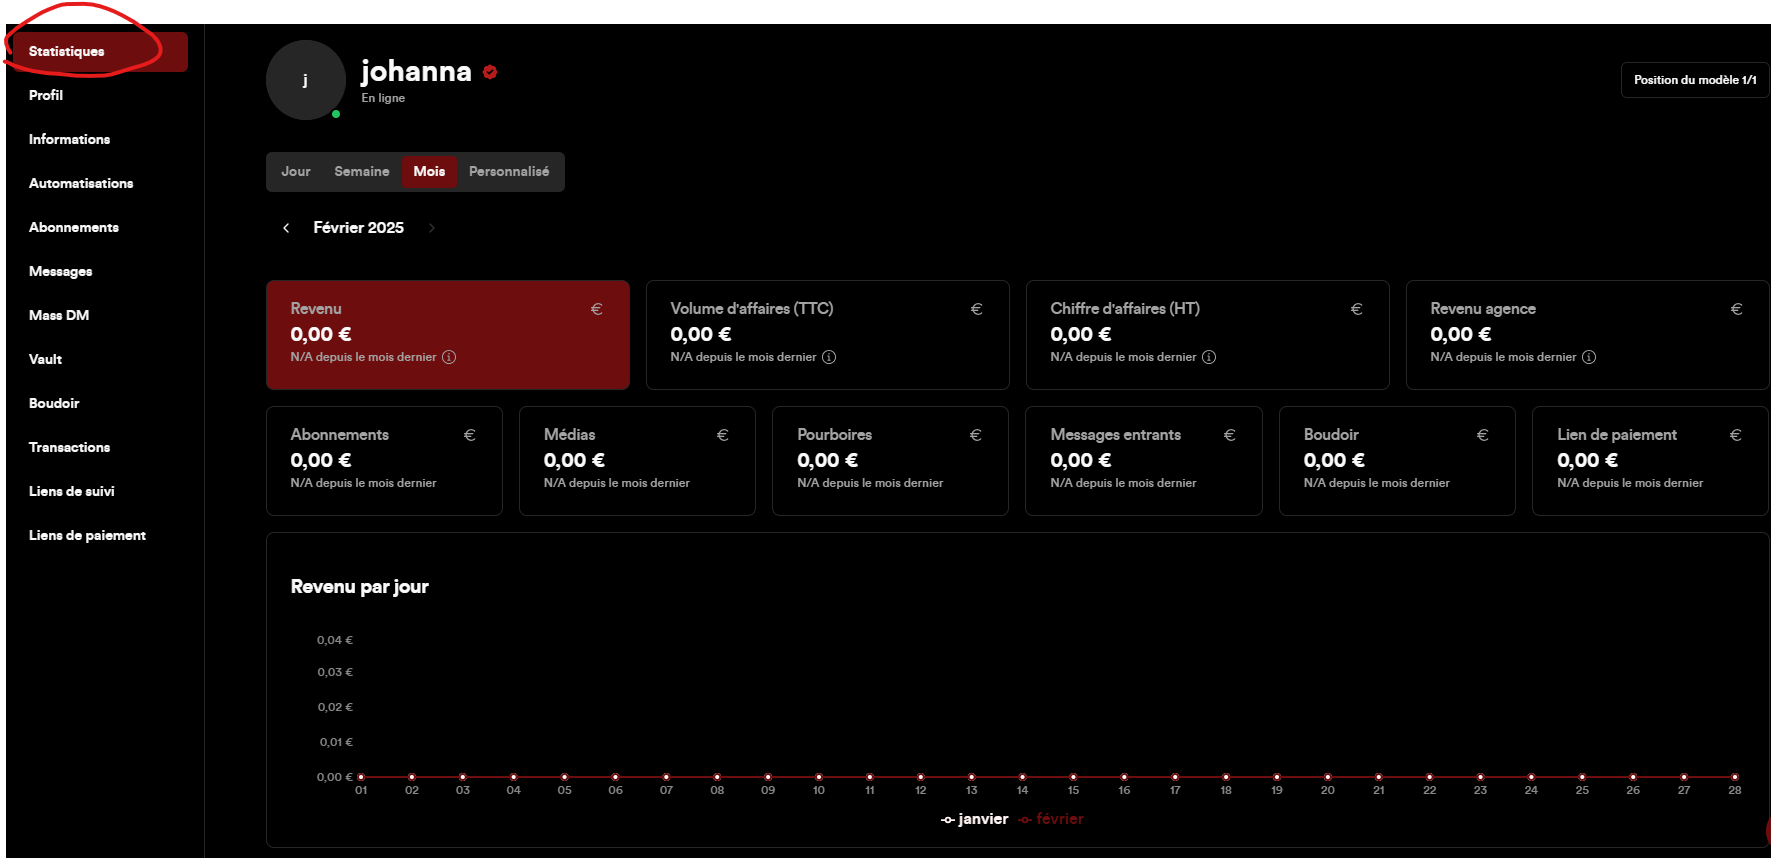
Task: Click chart data point for day 21
Action: coord(1379,777)
